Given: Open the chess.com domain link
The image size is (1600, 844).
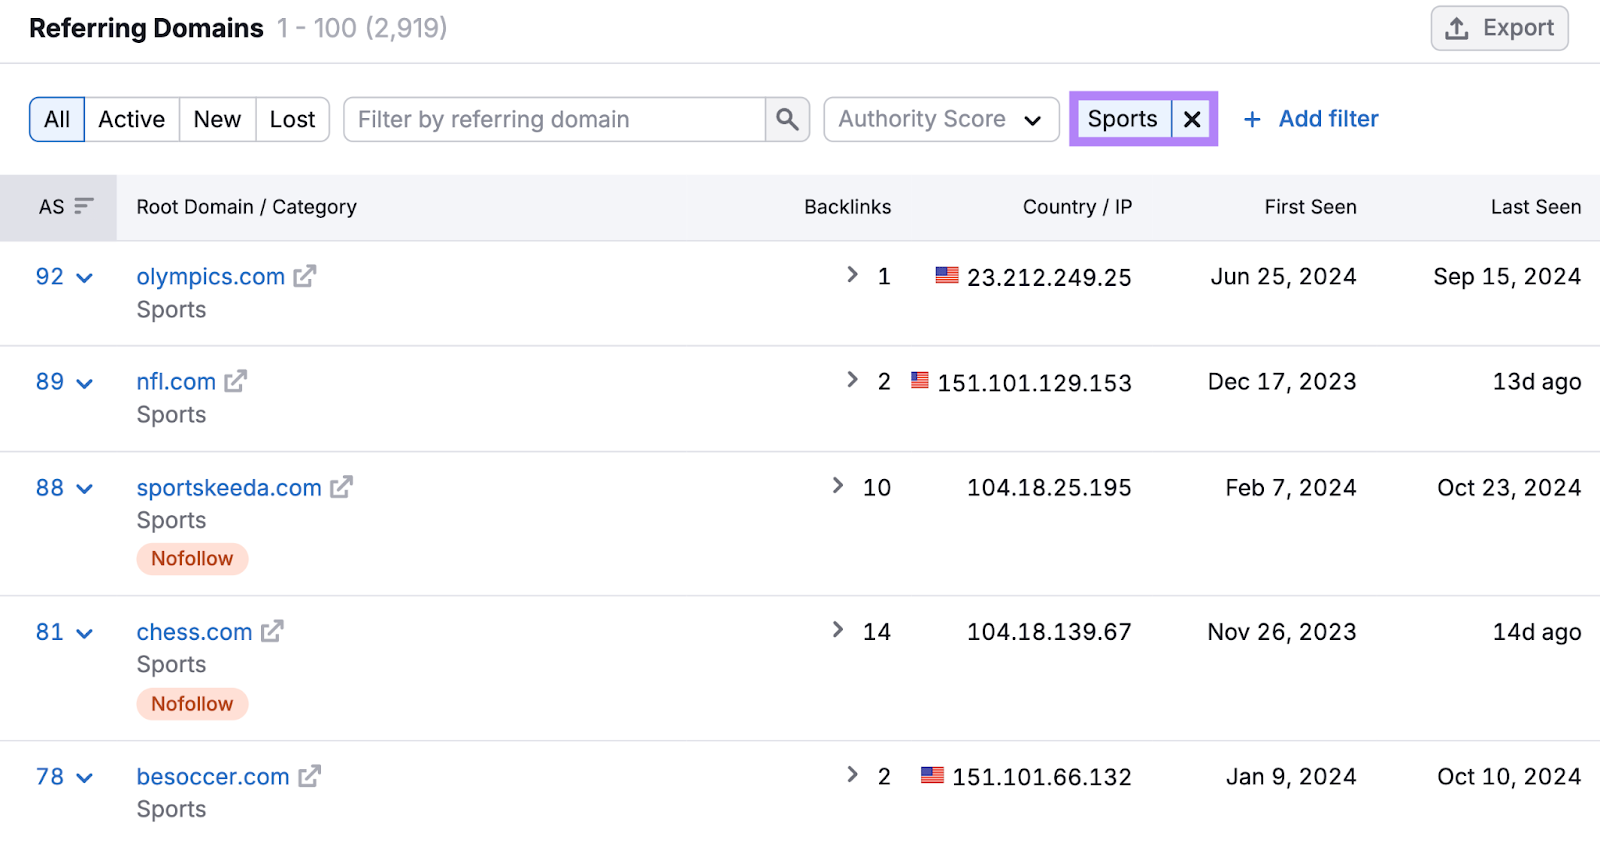Looking at the screenshot, I should tap(194, 632).
